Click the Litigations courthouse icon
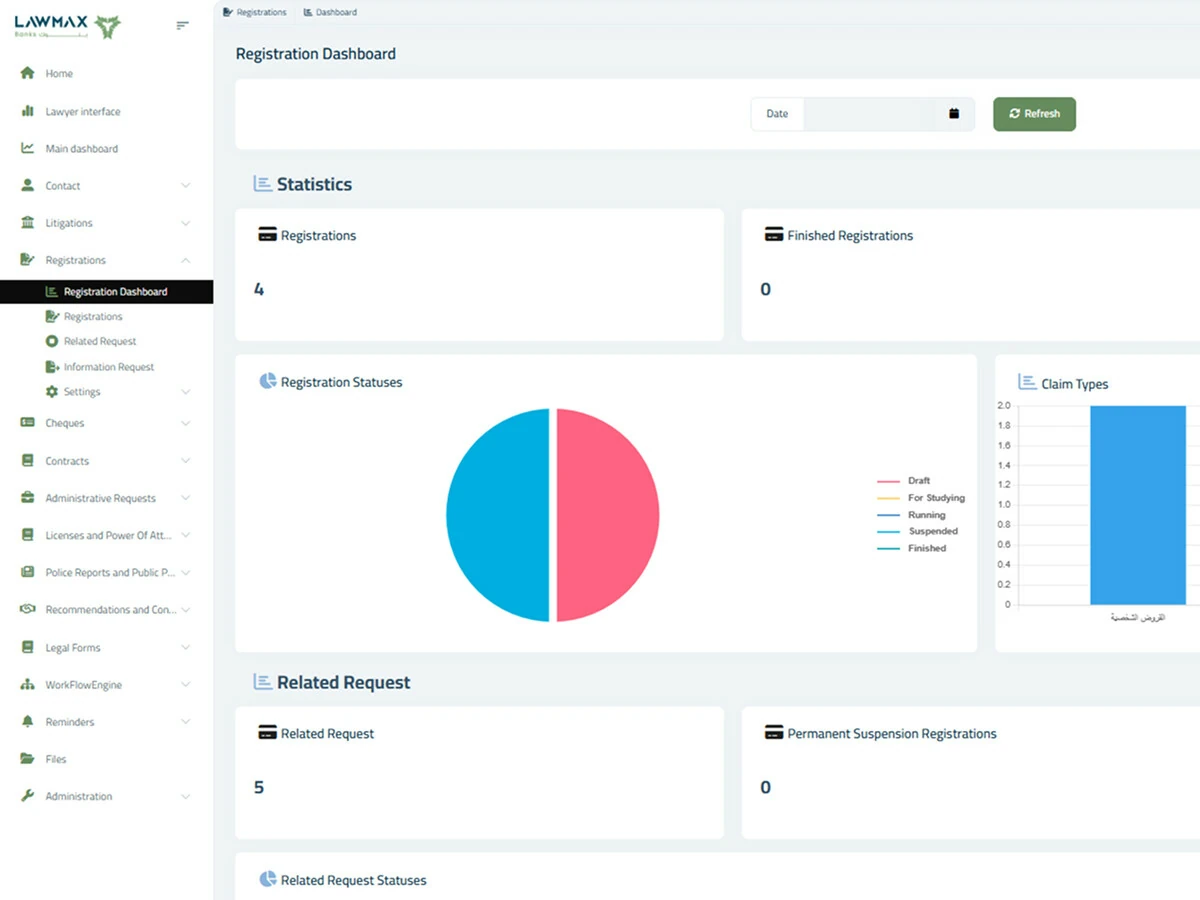Image resolution: width=1200 pixels, height=900 pixels. point(28,222)
